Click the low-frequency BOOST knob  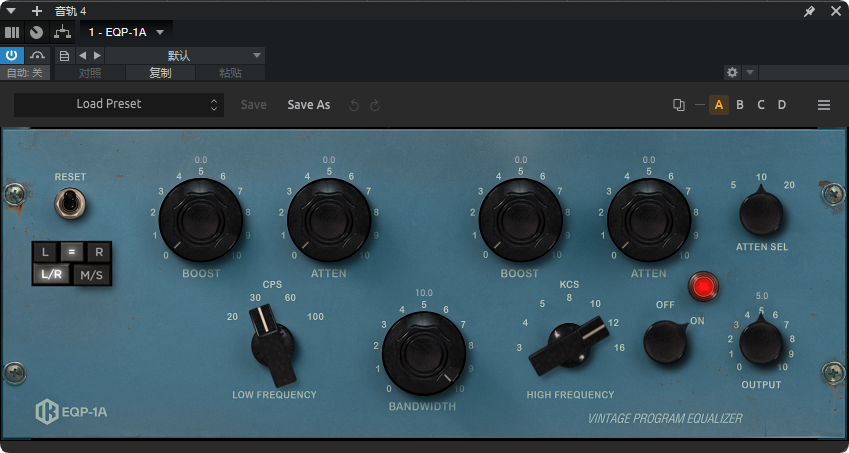pos(200,220)
